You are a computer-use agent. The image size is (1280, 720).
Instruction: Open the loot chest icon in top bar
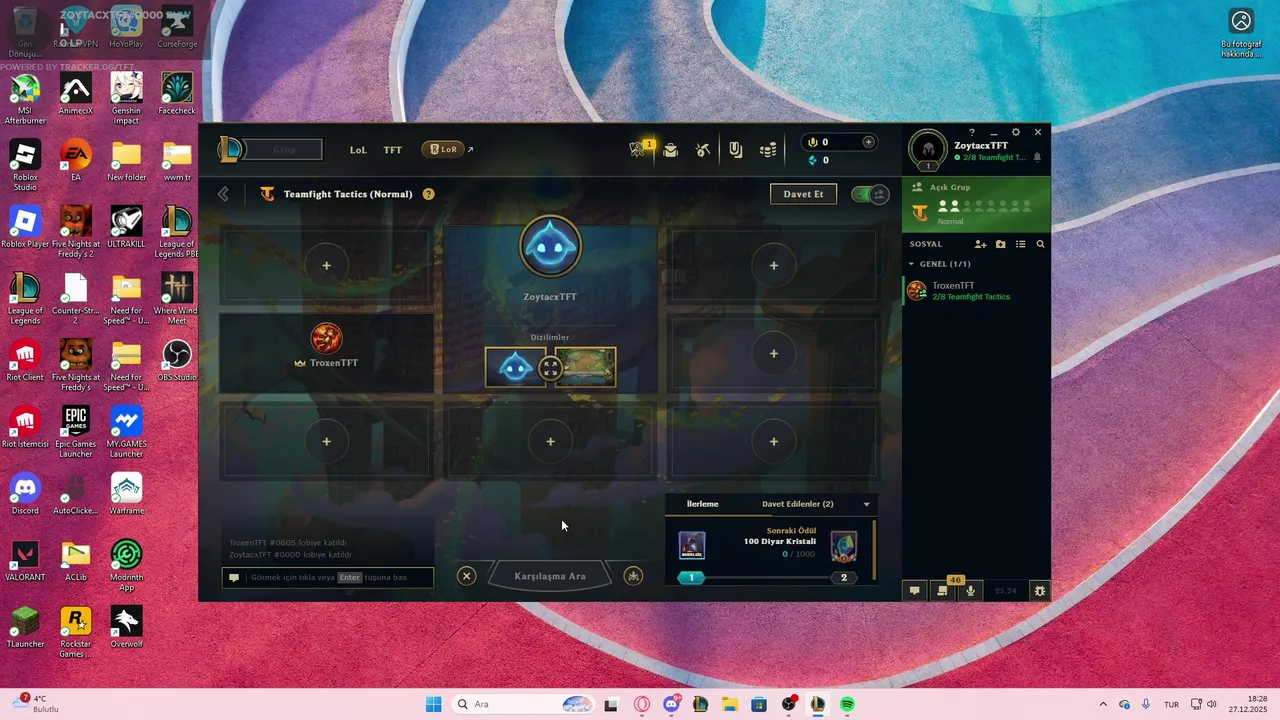click(670, 150)
